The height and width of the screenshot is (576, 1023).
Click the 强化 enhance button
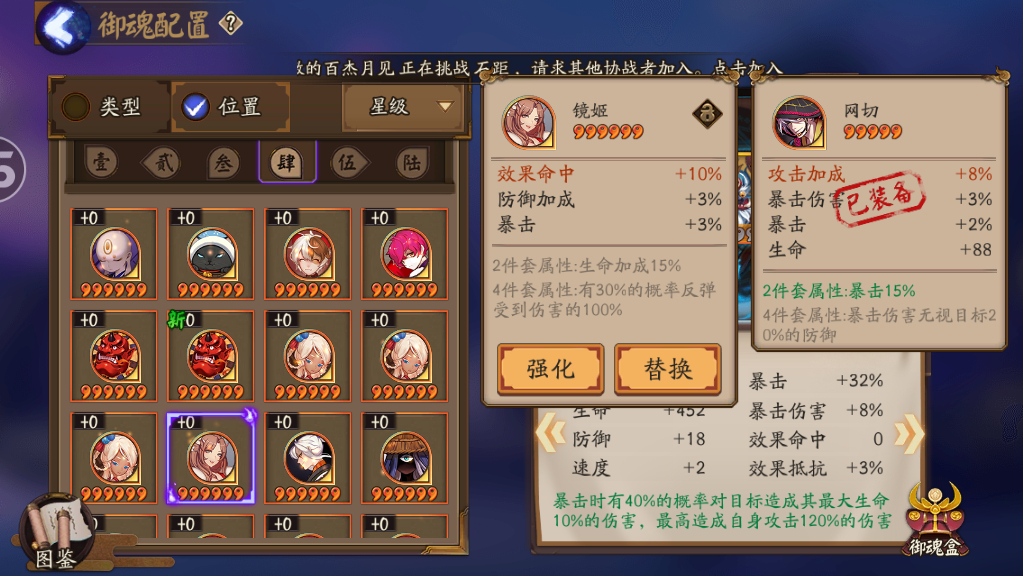click(x=550, y=369)
